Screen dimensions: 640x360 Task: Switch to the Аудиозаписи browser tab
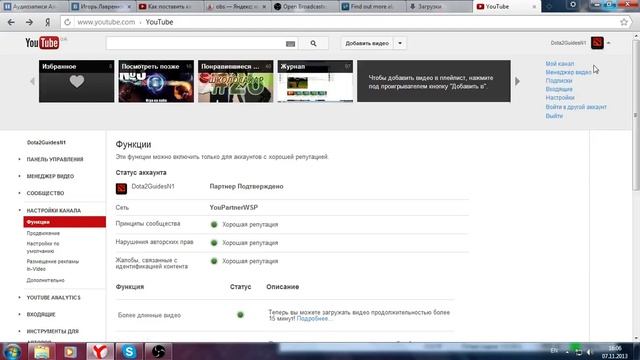tap(34, 7)
